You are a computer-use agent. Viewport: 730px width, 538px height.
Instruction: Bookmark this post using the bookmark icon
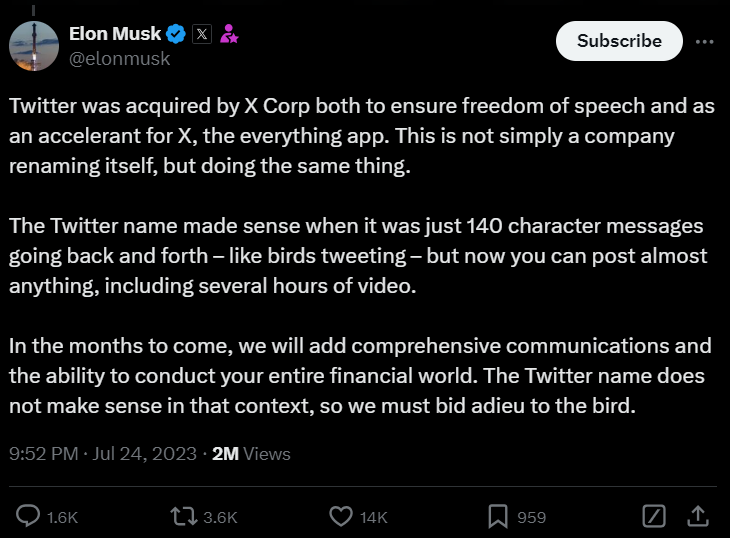[x=497, y=516]
